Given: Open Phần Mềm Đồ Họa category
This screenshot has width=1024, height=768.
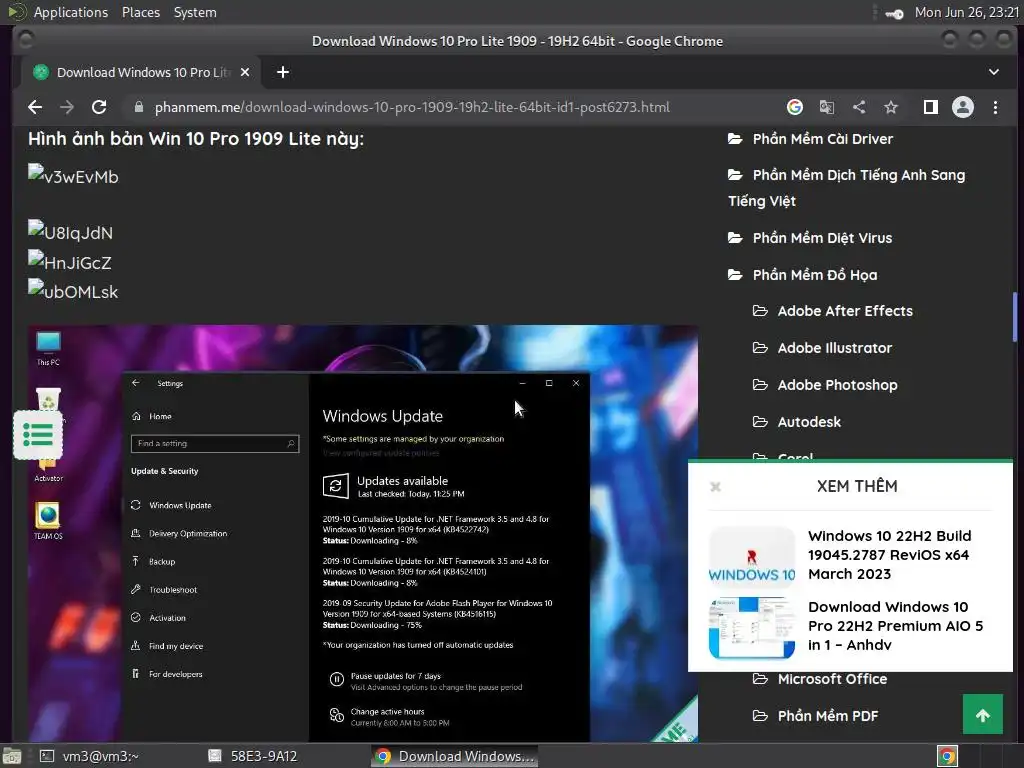Looking at the screenshot, I should 815,275.
